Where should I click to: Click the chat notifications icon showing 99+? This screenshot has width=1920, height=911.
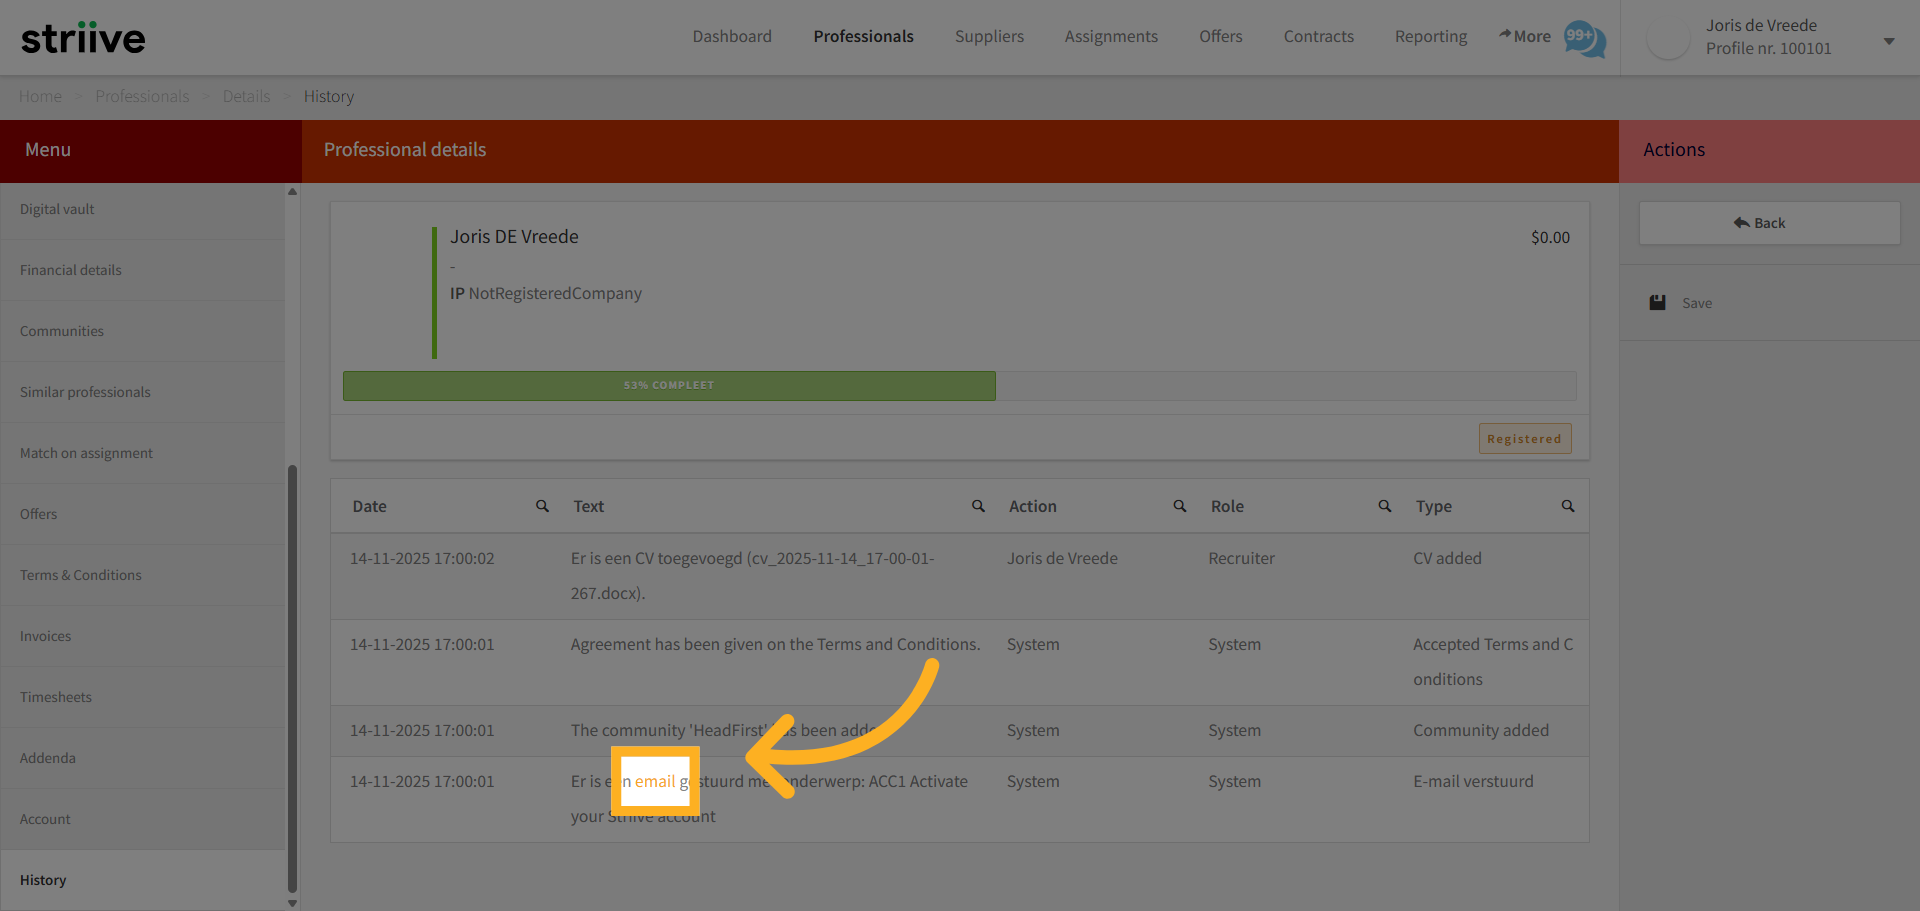pyautogui.click(x=1585, y=40)
